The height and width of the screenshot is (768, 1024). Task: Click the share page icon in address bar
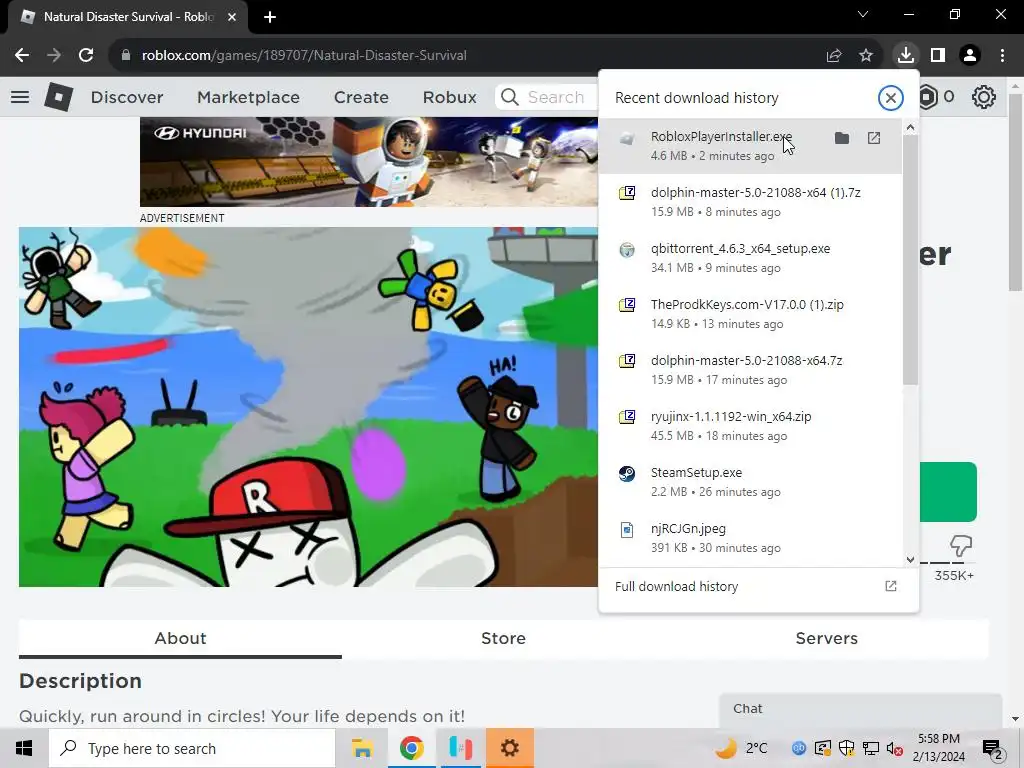pos(833,56)
